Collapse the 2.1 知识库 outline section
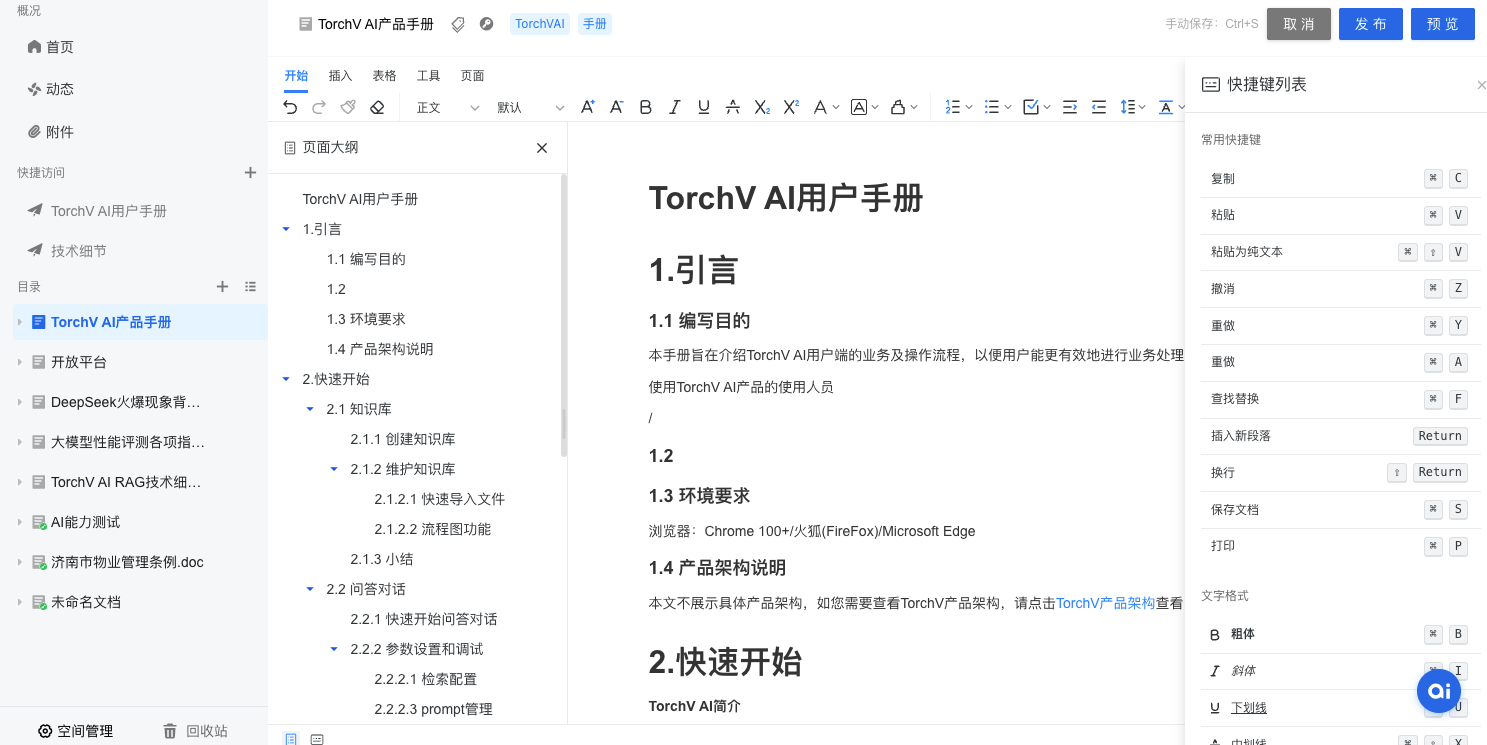Image resolution: width=1487 pixels, height=745 pixels. pos(310,409)
